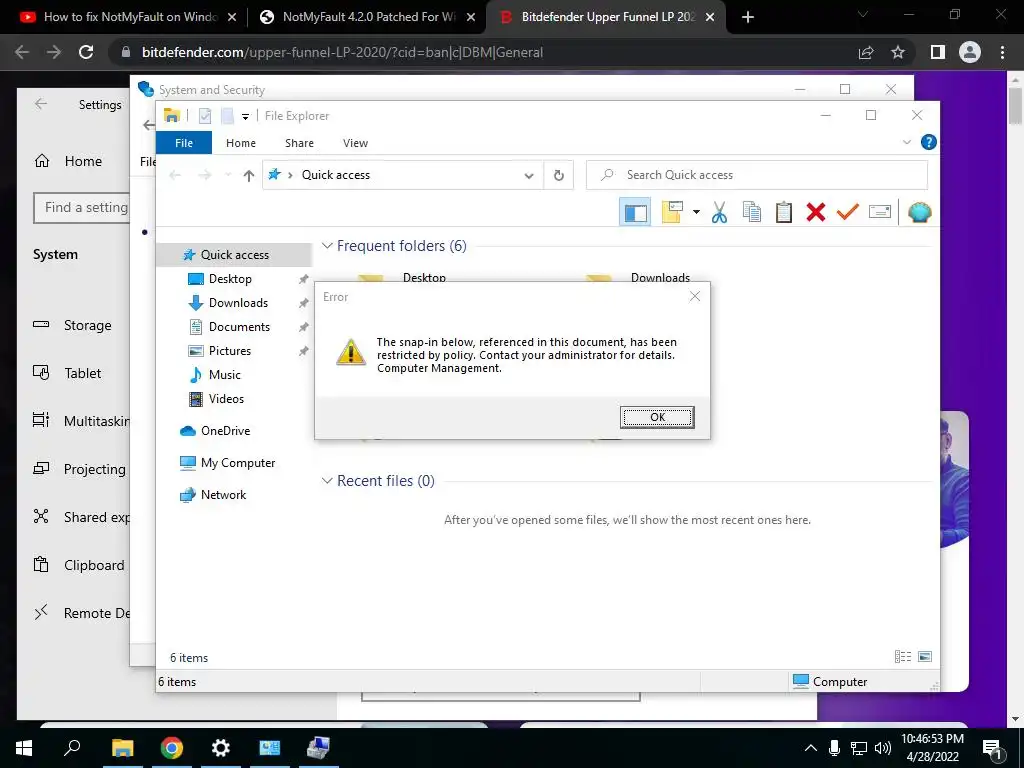Copy using the two-pages toolbar icon
Screen dimensions: 1024x768
click(752, 212)
